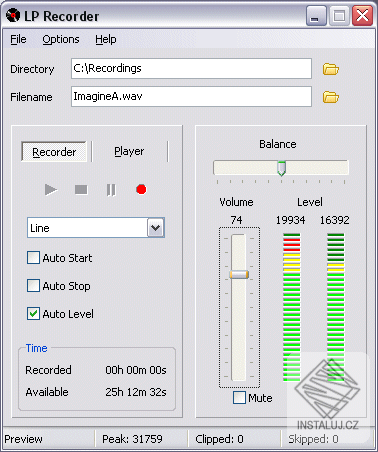Click the Play button

click(51, 190)
